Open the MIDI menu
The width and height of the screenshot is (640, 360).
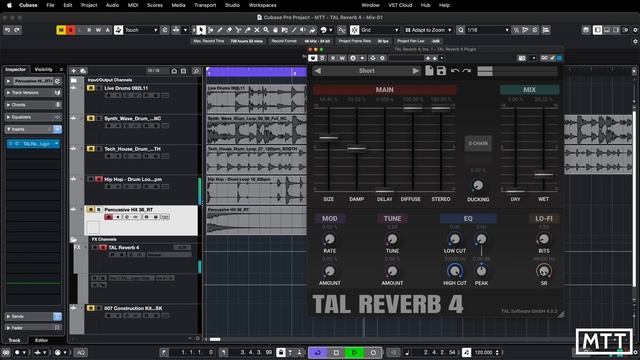tap(133, 5)
